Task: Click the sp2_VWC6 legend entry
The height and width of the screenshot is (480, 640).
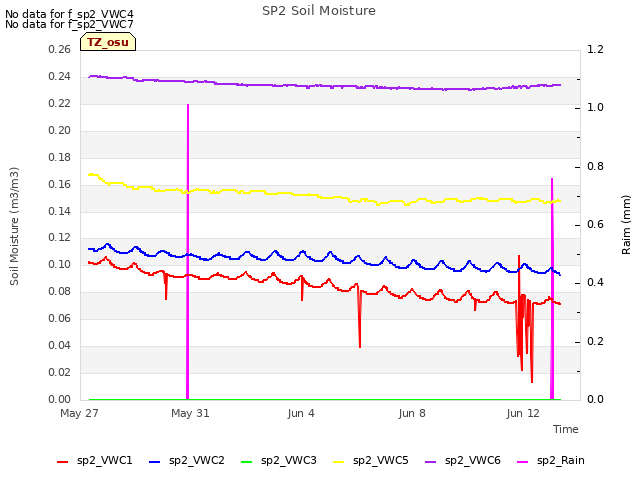Action: point(463,461)
